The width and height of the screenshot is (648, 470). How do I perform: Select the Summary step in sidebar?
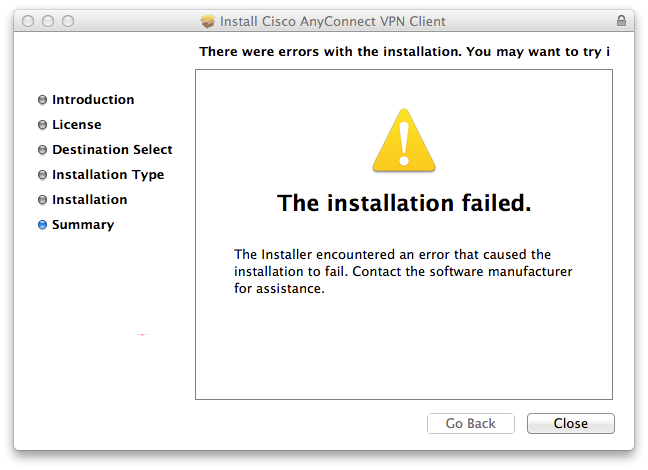[x=83, y=225]
